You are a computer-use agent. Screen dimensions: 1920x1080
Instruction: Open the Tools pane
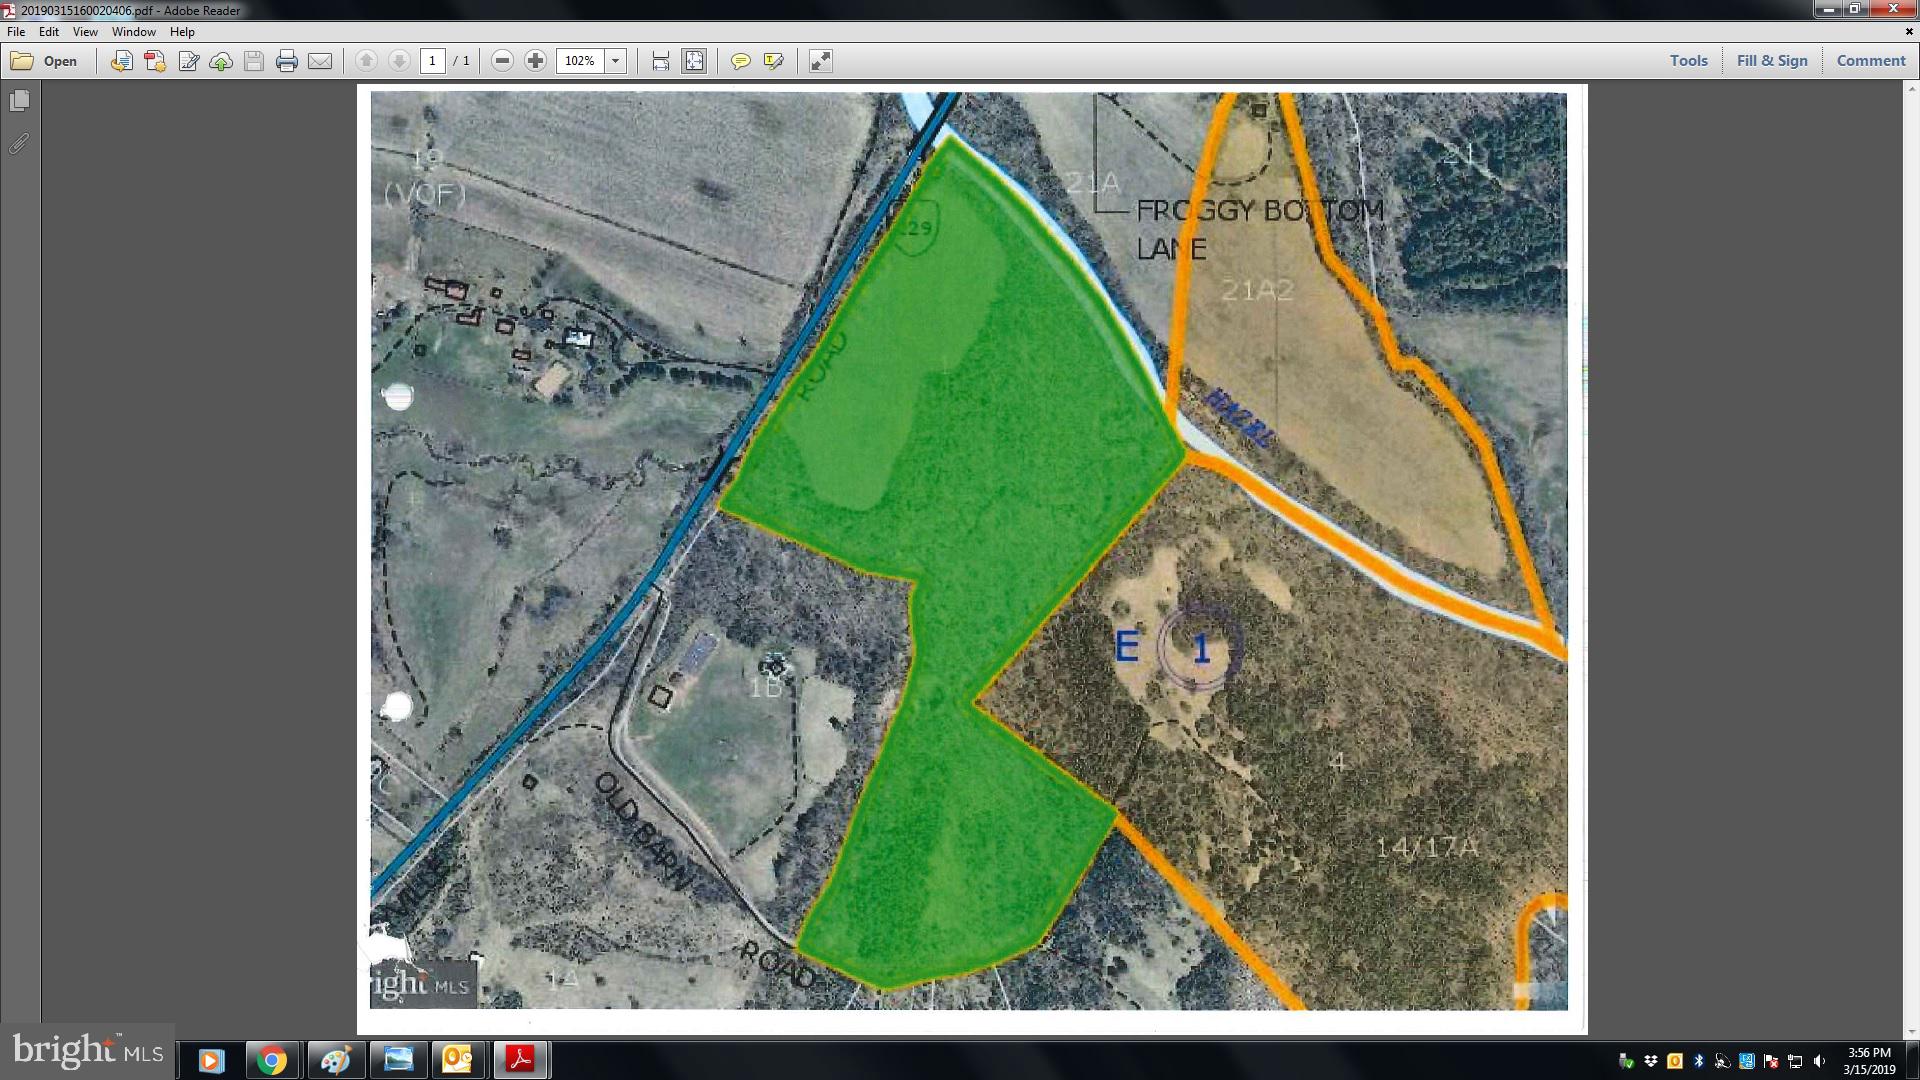coord(1688,61)
